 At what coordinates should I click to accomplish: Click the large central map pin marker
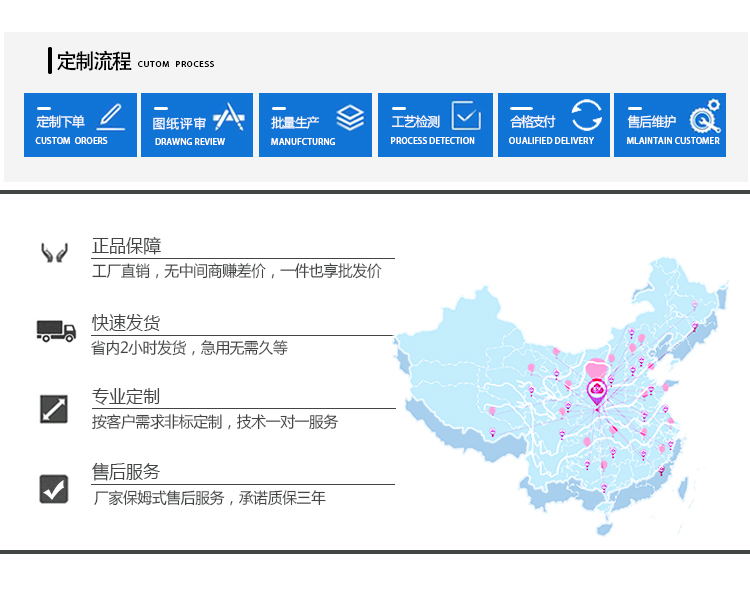click(596, 392)
